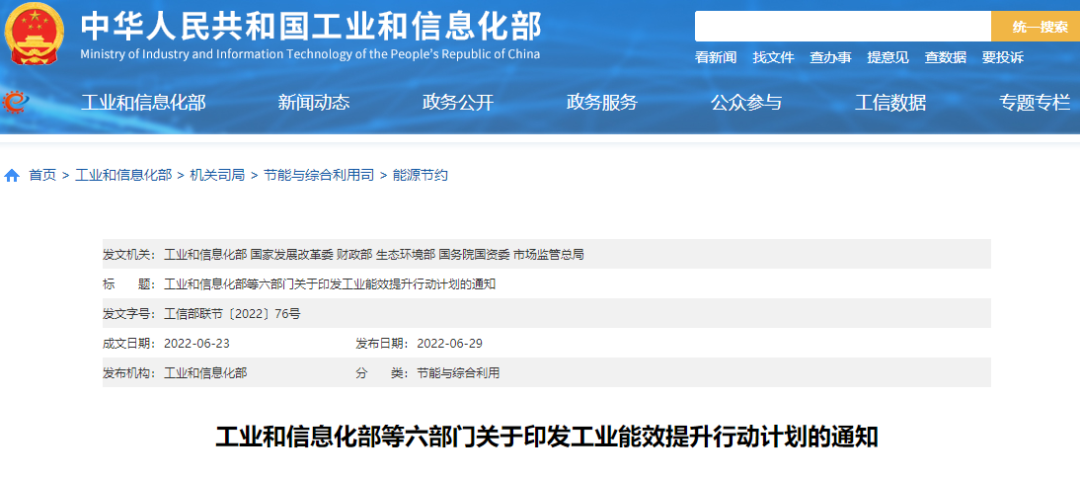Image resolution: width=1080 pixels, height=480 pixels.
Task: Open the 提意见 quick link
Action: tap(888, 58)
